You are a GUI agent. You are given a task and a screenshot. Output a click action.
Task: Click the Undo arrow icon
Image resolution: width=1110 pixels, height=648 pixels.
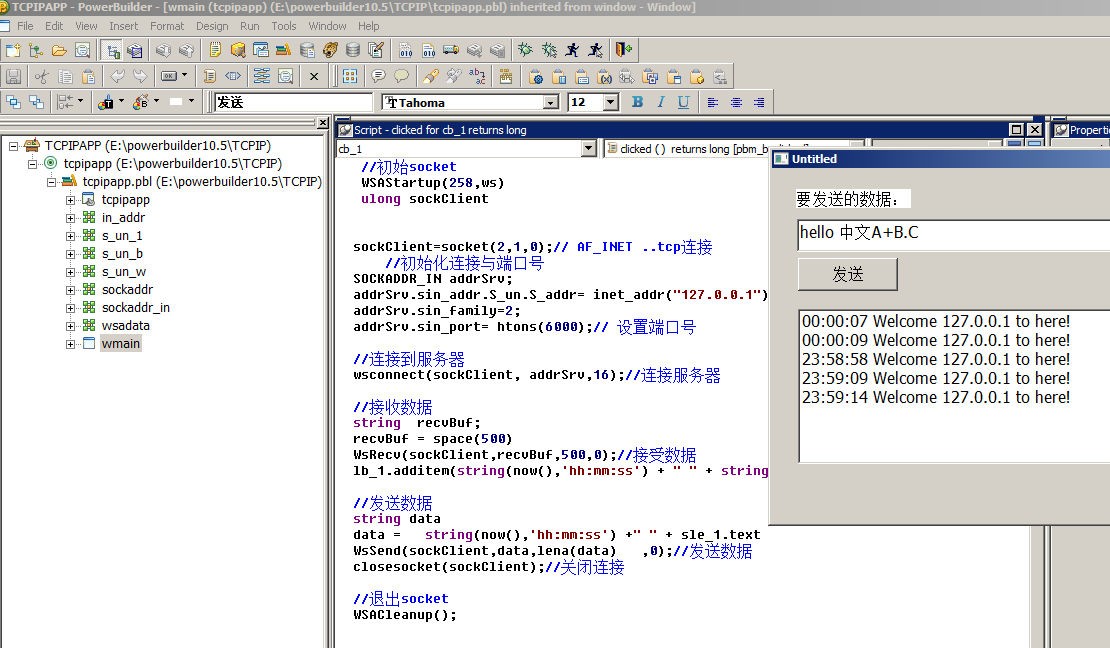[119, 75]
